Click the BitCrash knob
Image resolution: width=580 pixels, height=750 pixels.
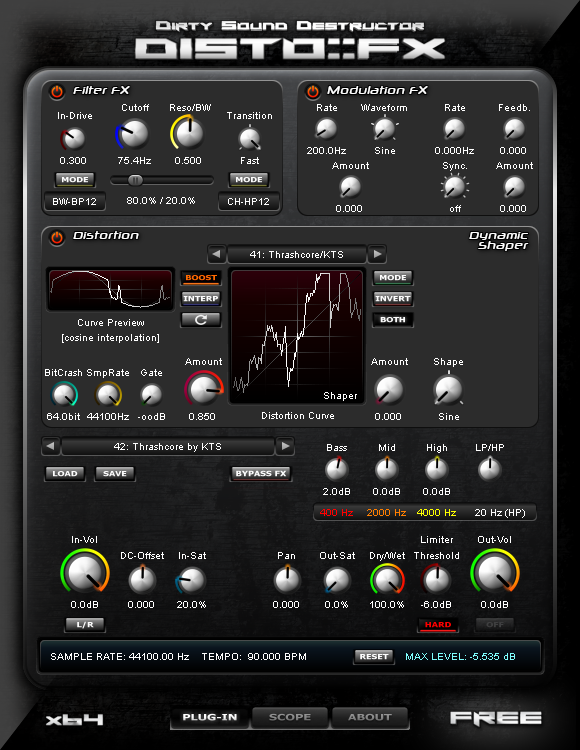(64, 395)
